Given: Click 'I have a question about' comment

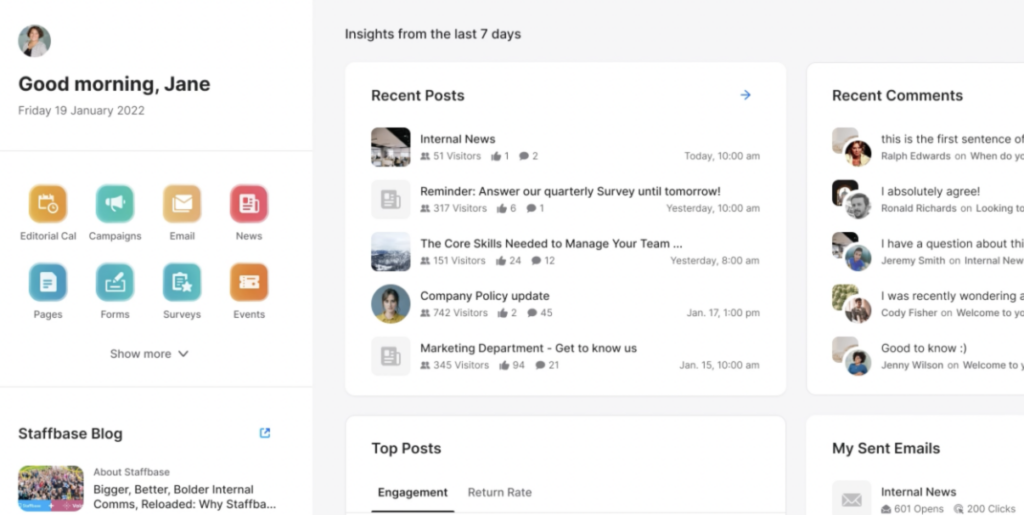Looking at the screenshot, I should (952, 243).
